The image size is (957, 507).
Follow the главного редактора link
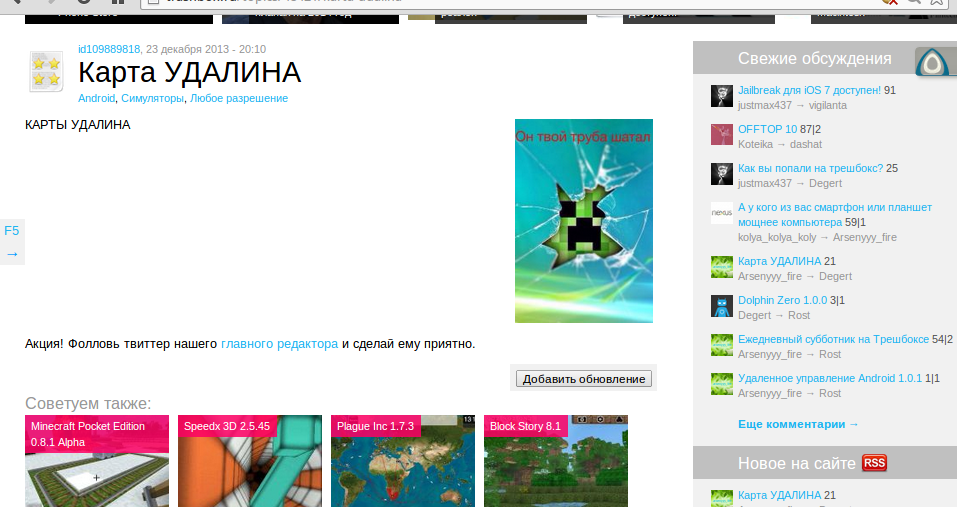tap(279, 343)
